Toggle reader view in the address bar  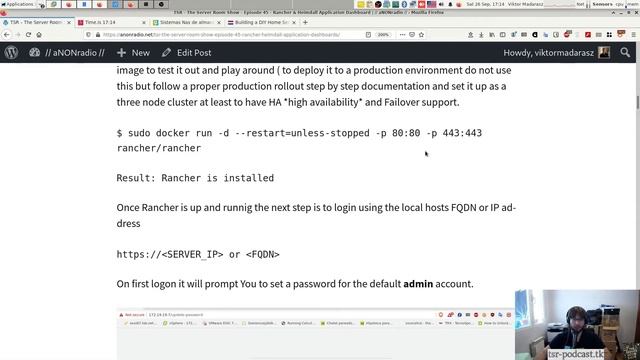(x=368, y=35)
